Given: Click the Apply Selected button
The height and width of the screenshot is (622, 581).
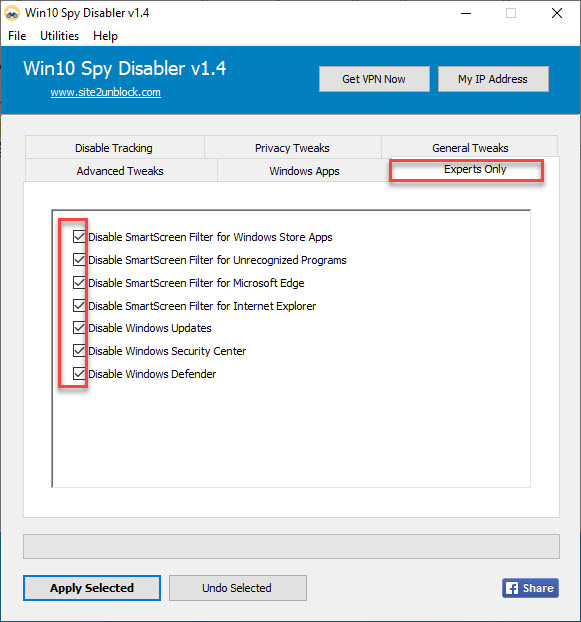Looking at the screenshot, I should pyautogui.click(x=92, y=588).
